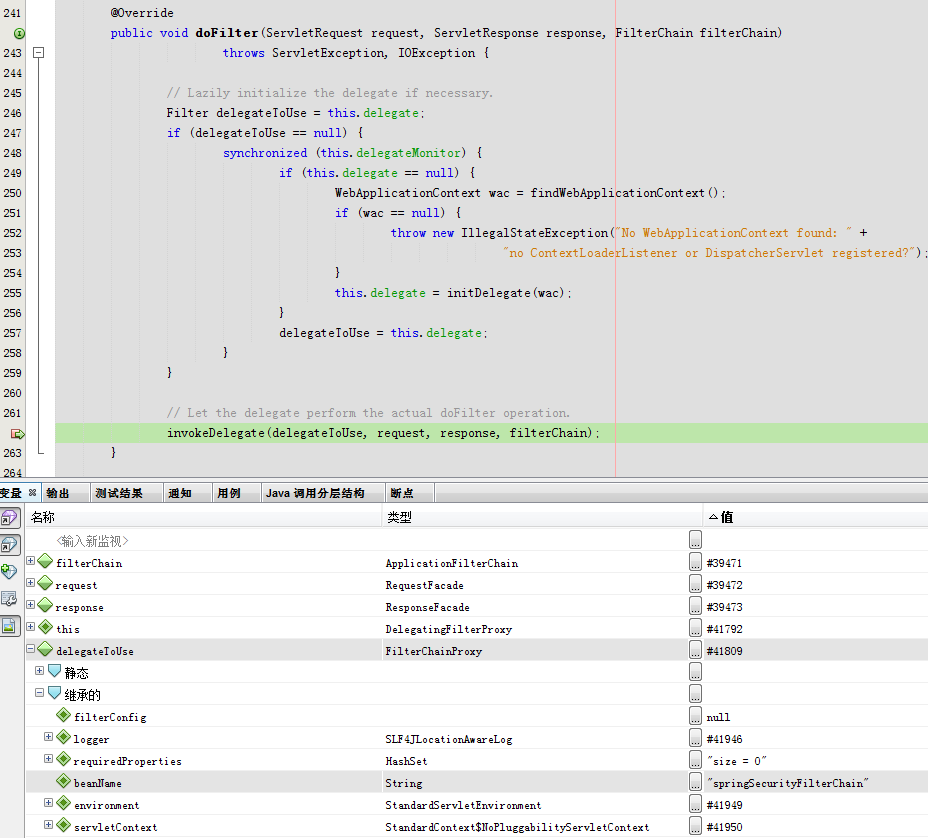The height and width of the screenshot is (838, 928).
Task: Expand the logger field node
Action: point(49,737)
